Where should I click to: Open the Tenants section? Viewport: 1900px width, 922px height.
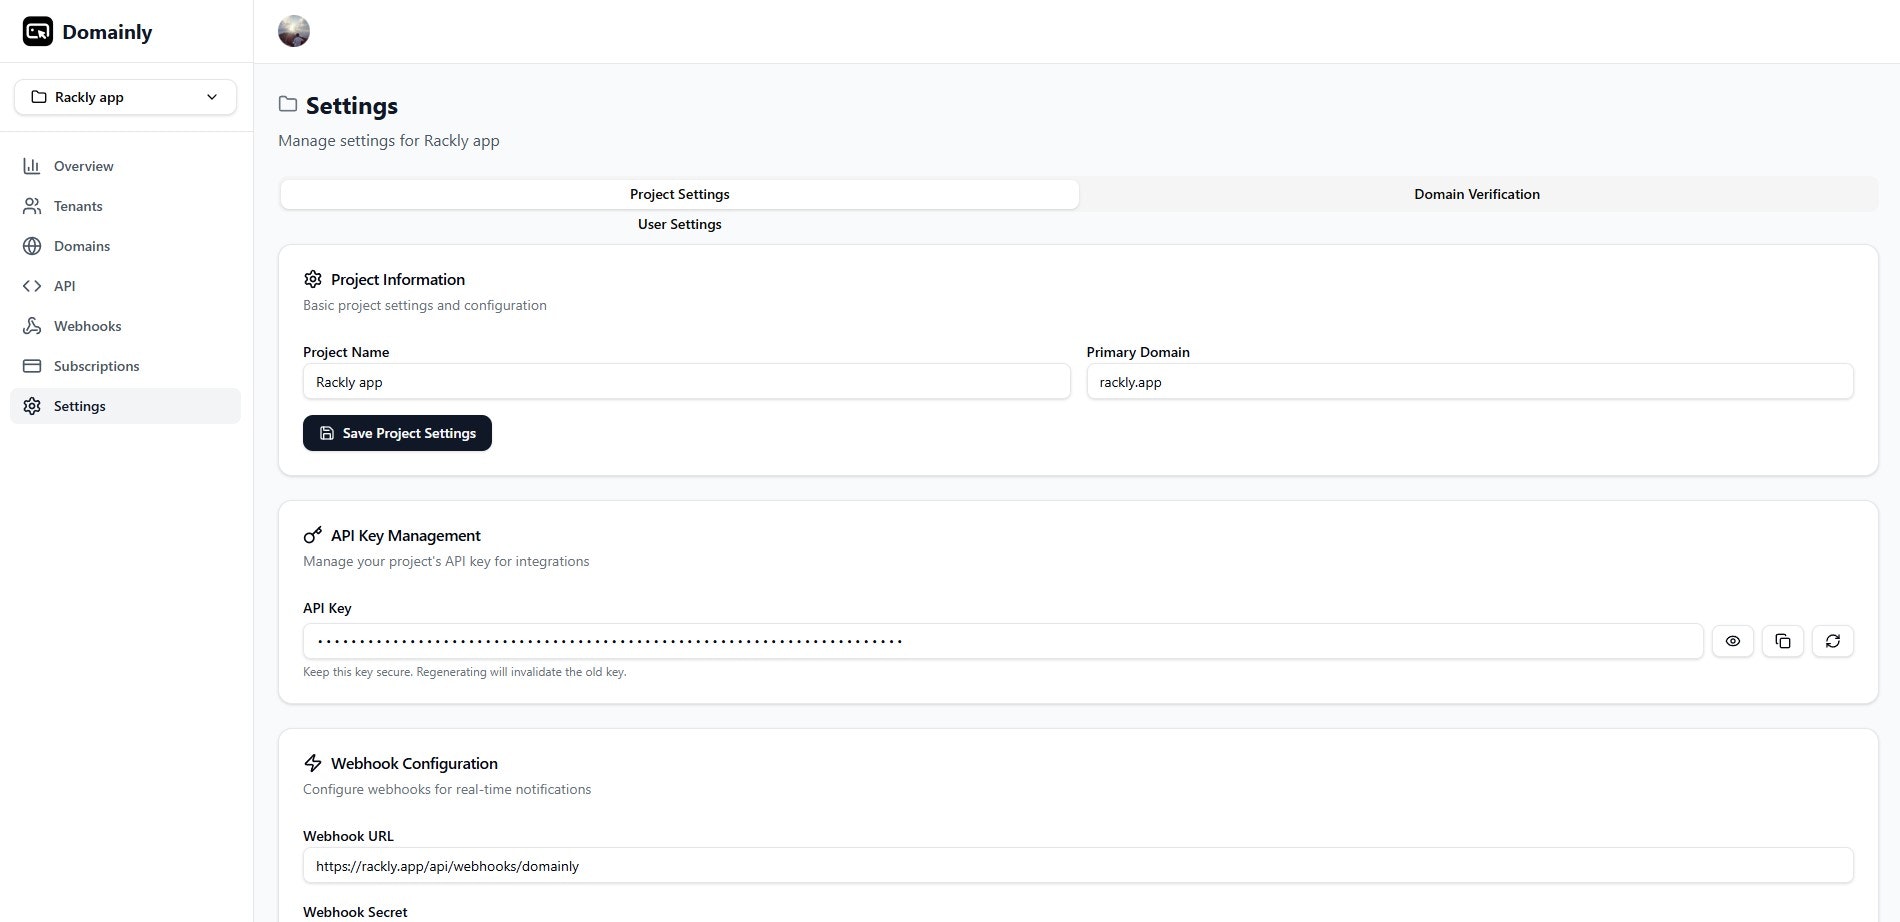point(125,206)
